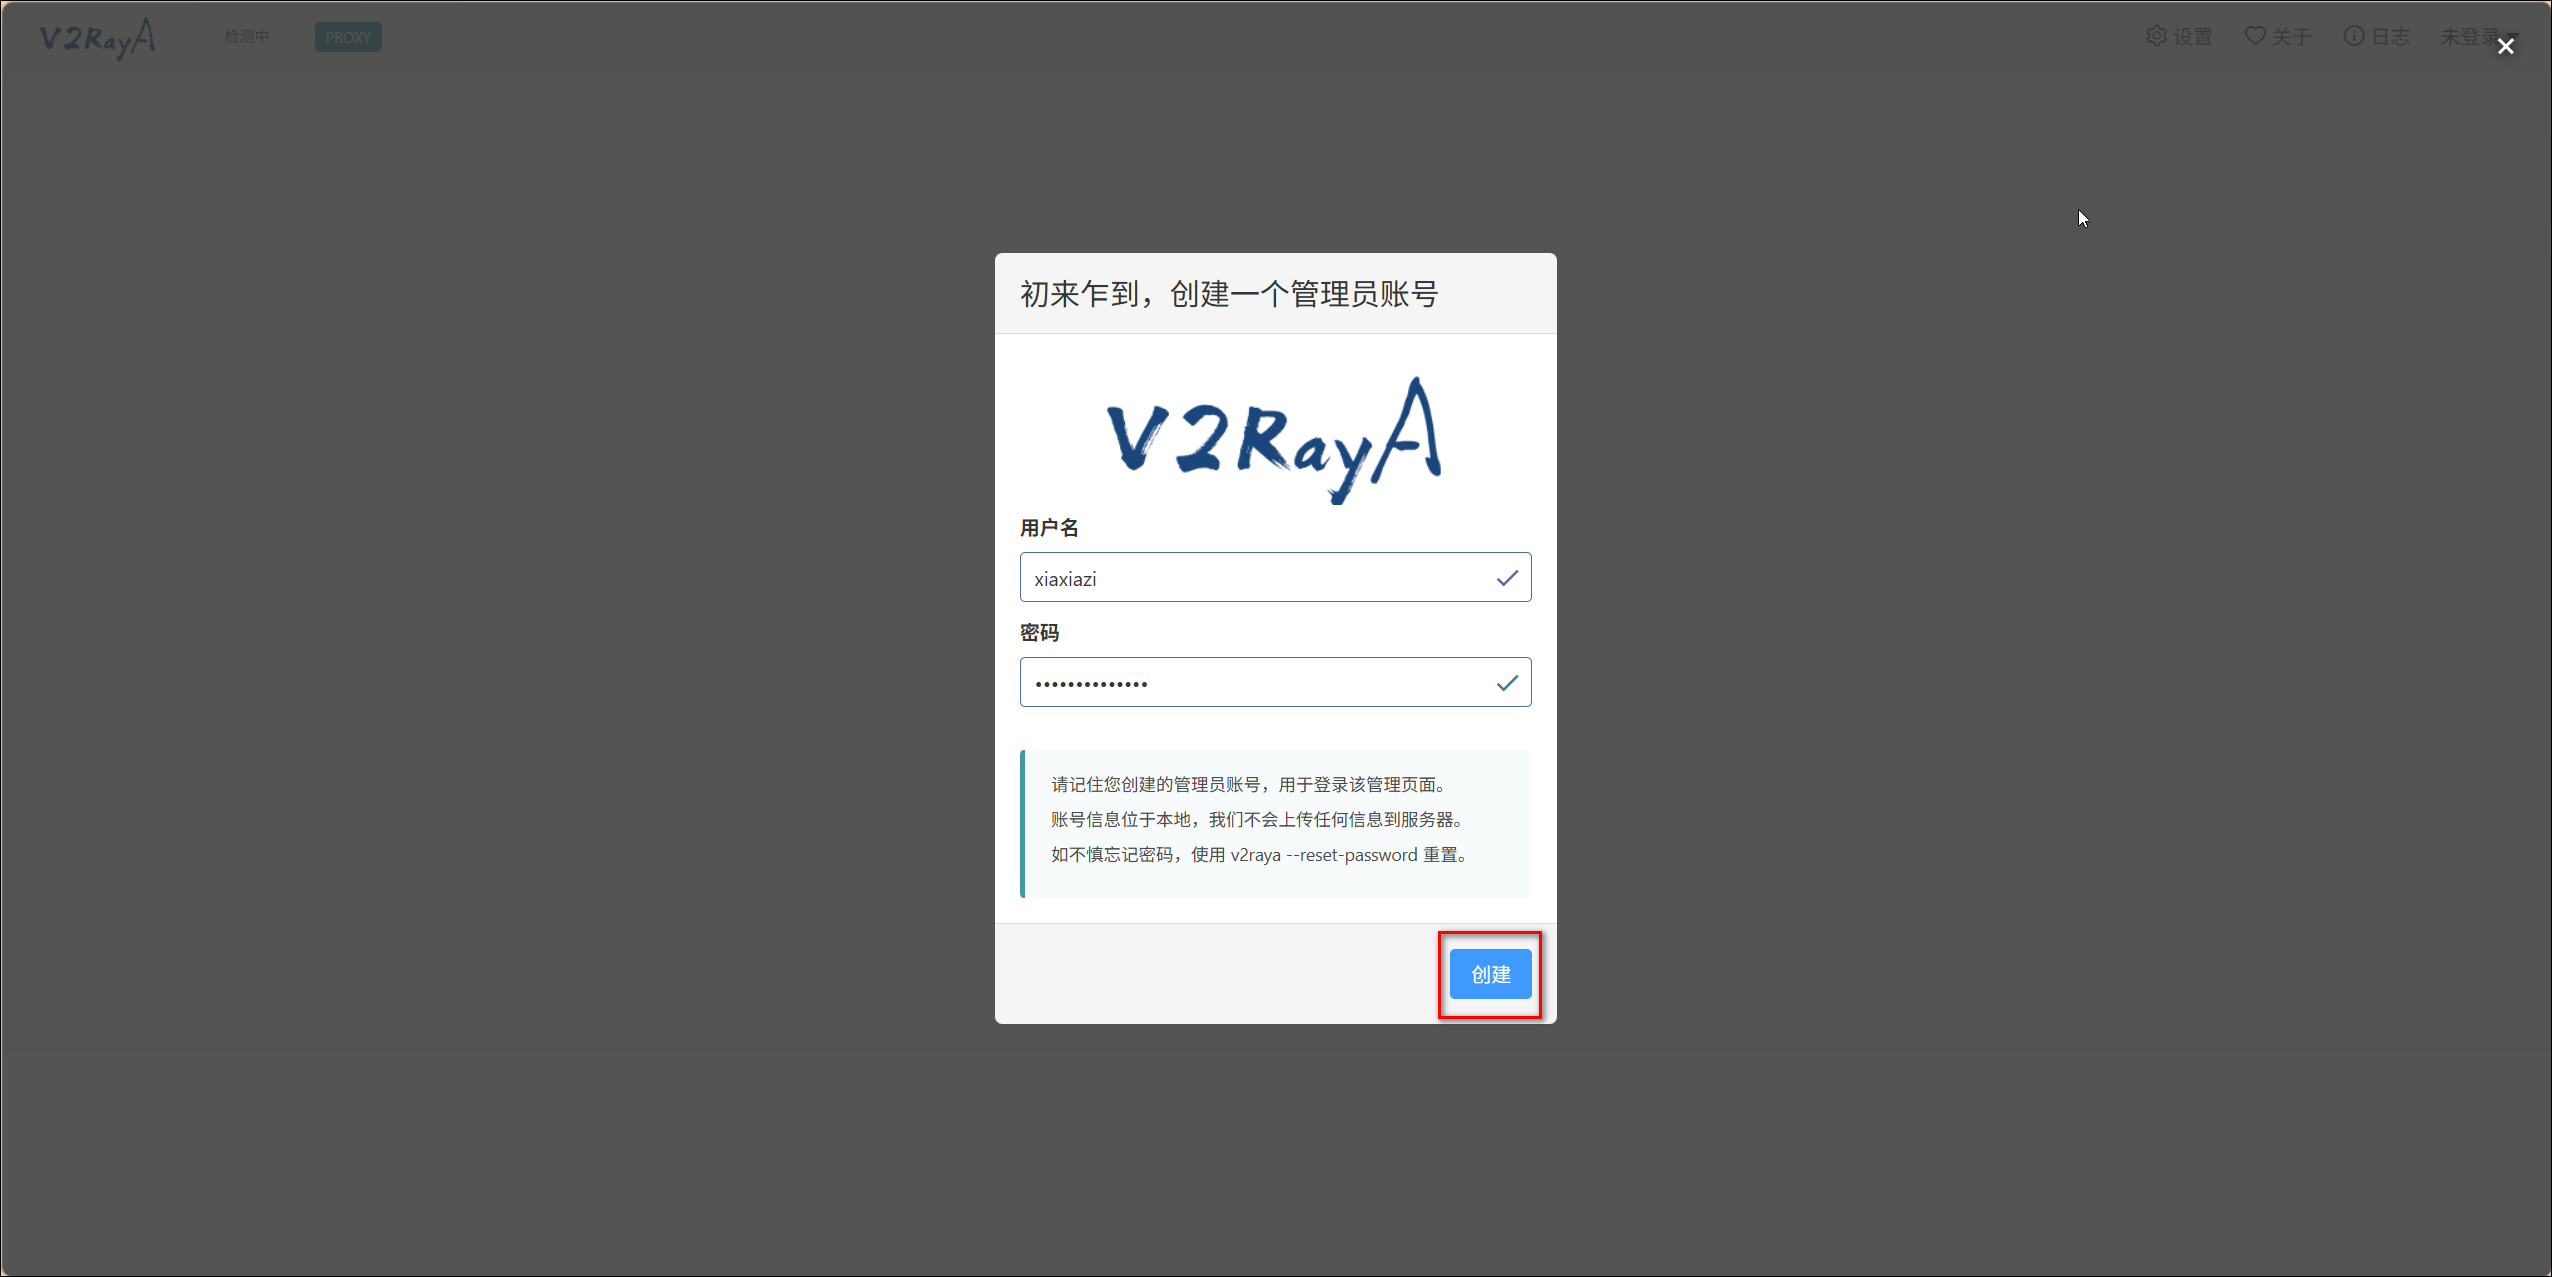Image resolution: width=2552 pixels, height=1277 pixels.
Task: Click the 检测中 status indicator
Action: coord(246,37)
